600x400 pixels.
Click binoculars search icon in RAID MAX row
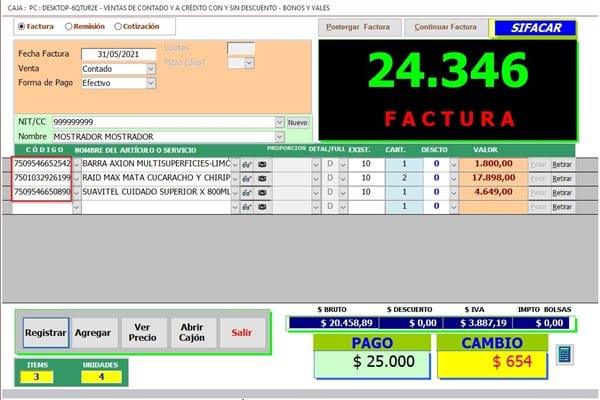point(247,179)
